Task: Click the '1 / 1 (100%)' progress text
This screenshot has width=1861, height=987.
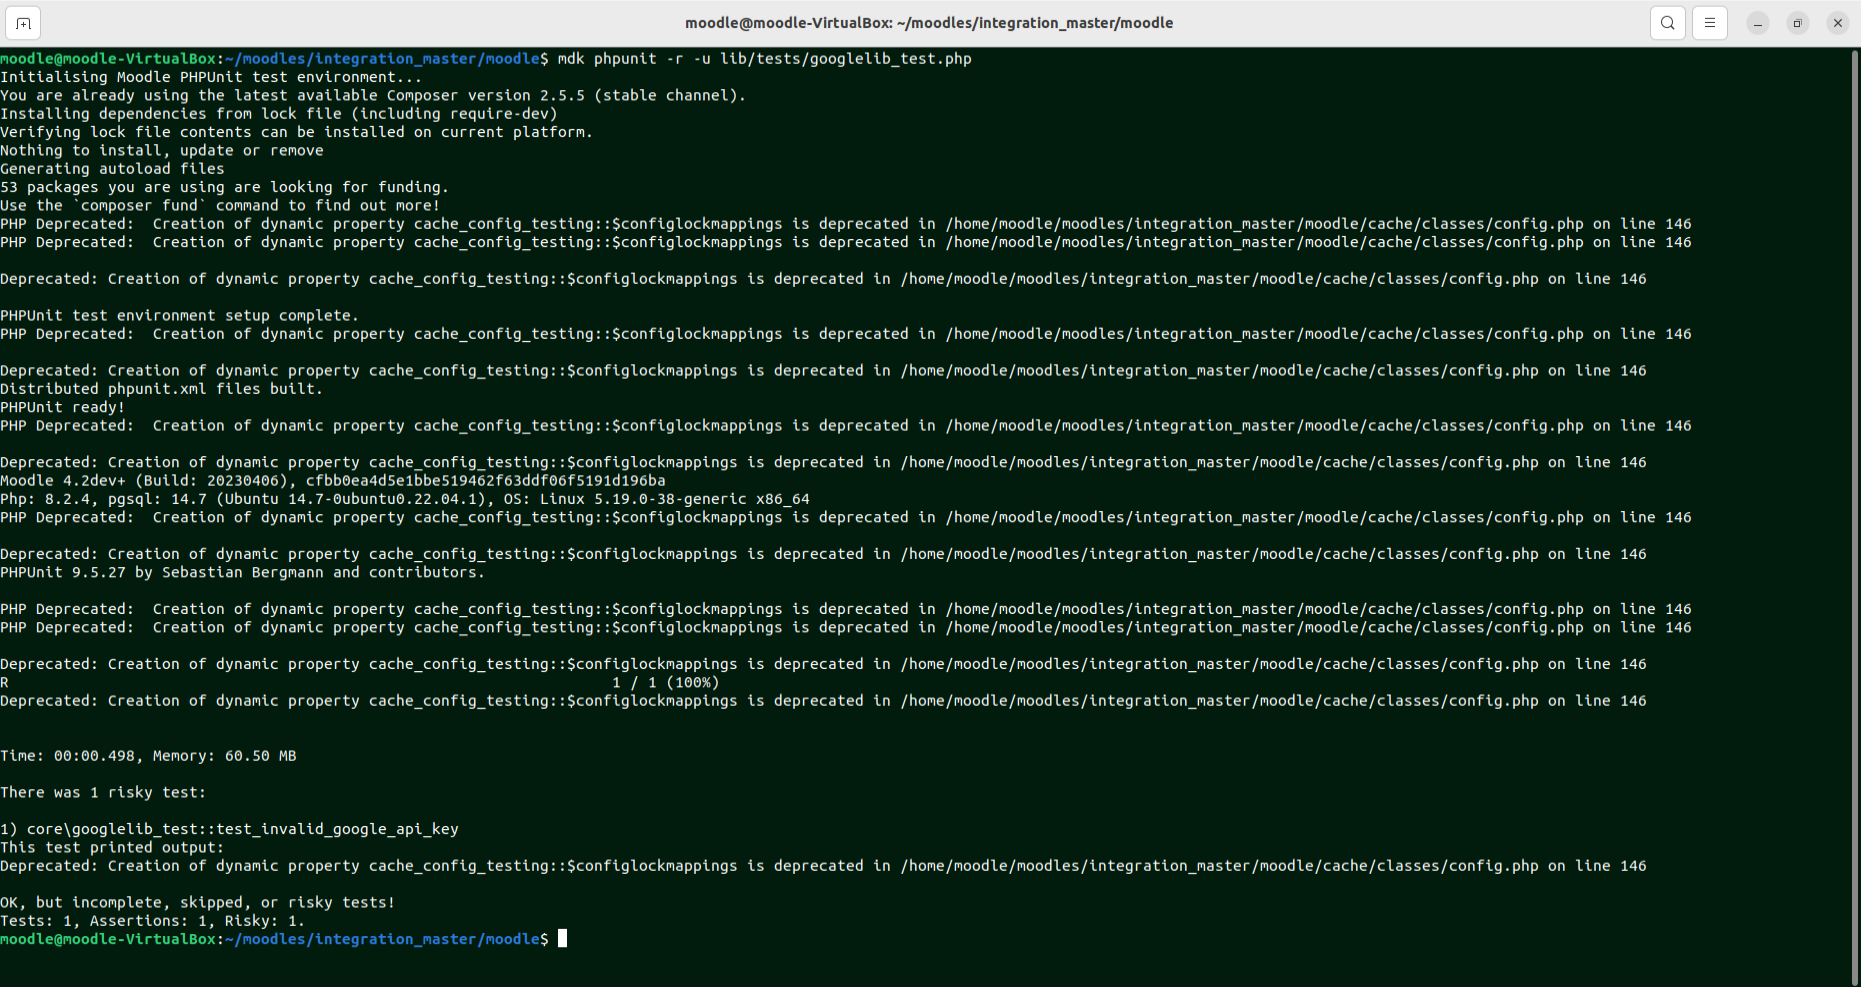Action: pyautogui.click(x=665, y=683)
